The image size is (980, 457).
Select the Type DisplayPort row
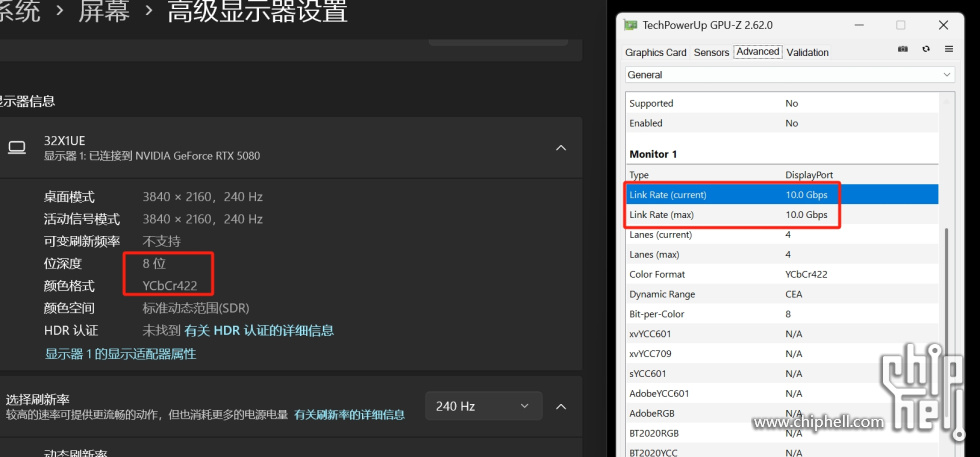click(x=782, y=175)
